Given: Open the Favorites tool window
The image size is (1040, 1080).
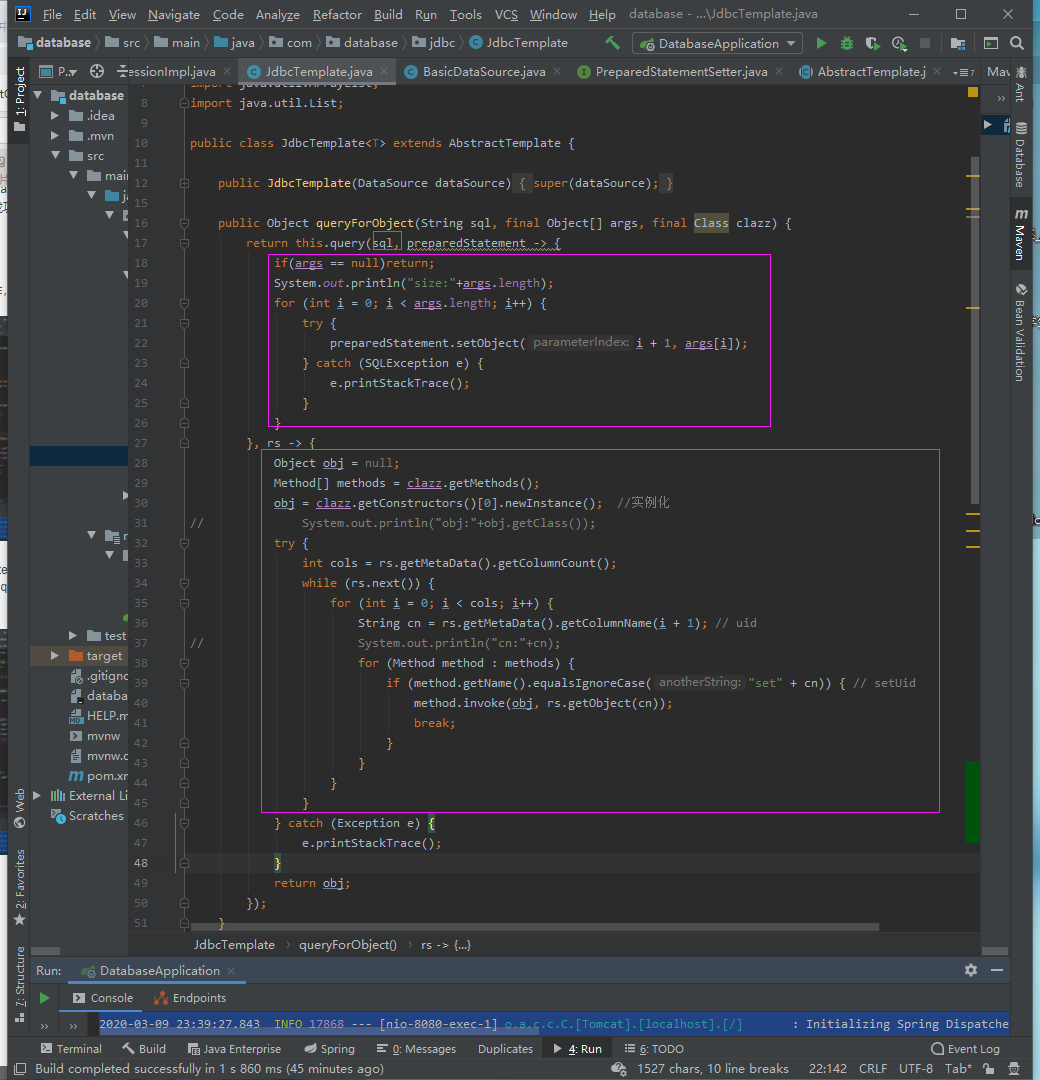Looking at the screenshot, I should (x=20, y=887).
